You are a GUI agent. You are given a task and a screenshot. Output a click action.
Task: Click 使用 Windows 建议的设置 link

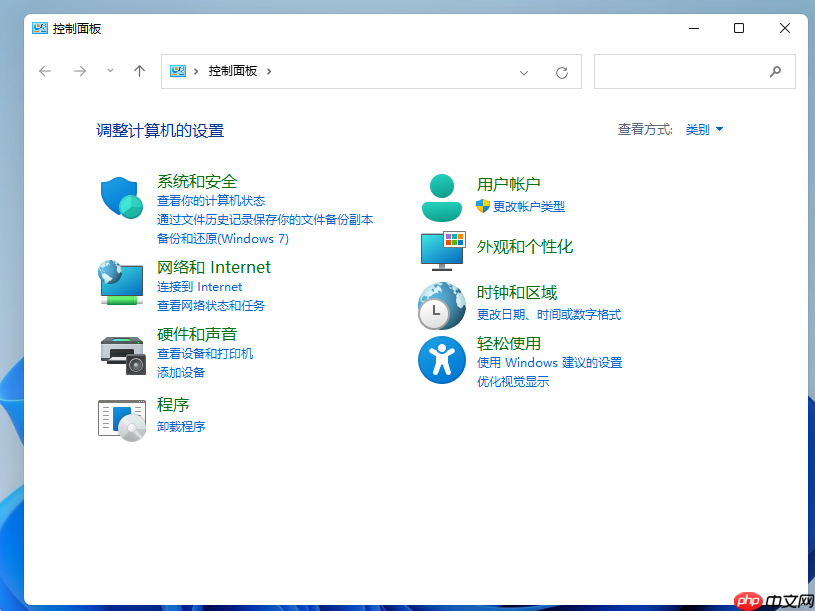pyautogui.click(x=549, y=363)
